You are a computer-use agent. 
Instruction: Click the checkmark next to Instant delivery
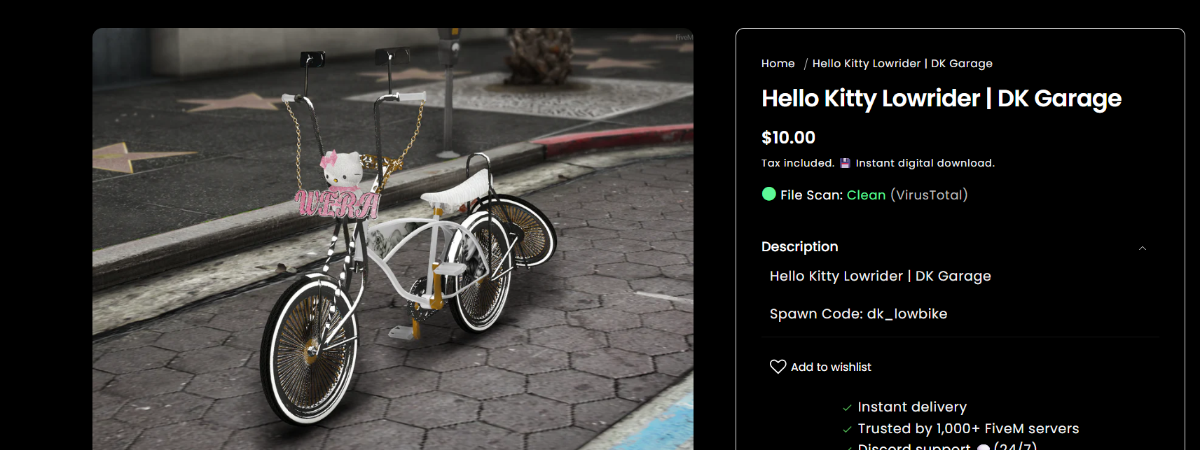pos(847,408)
